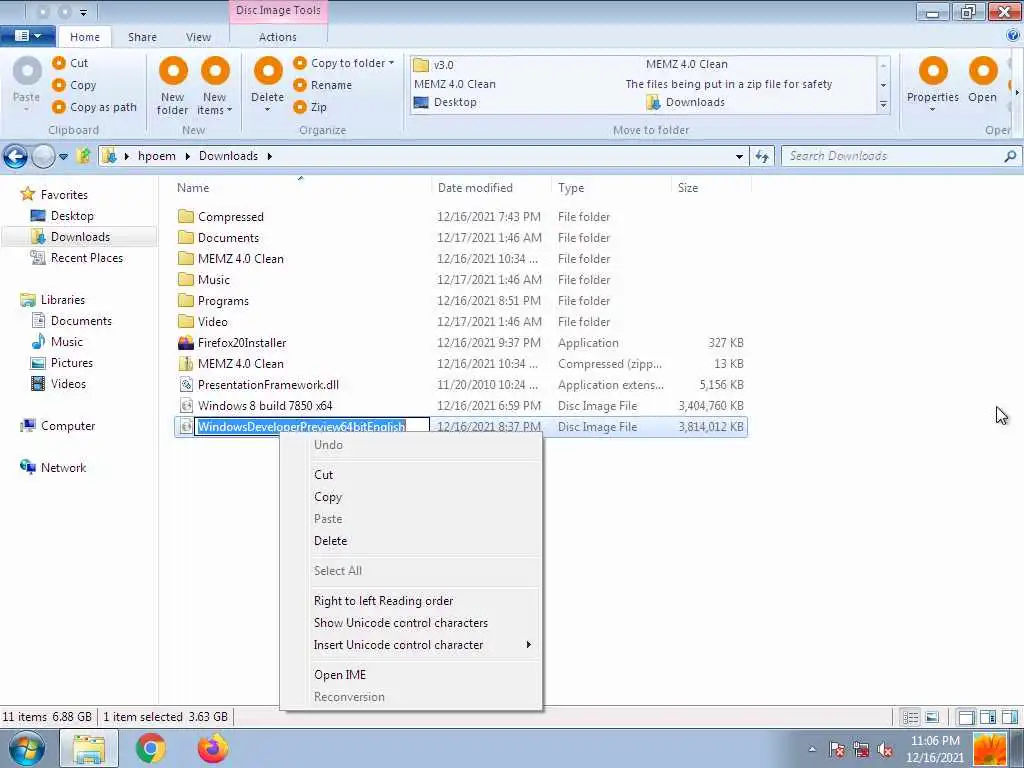The image size is (1024, 768).
Task: Click the Zip ribbon icon
Action: click(300, 106)
